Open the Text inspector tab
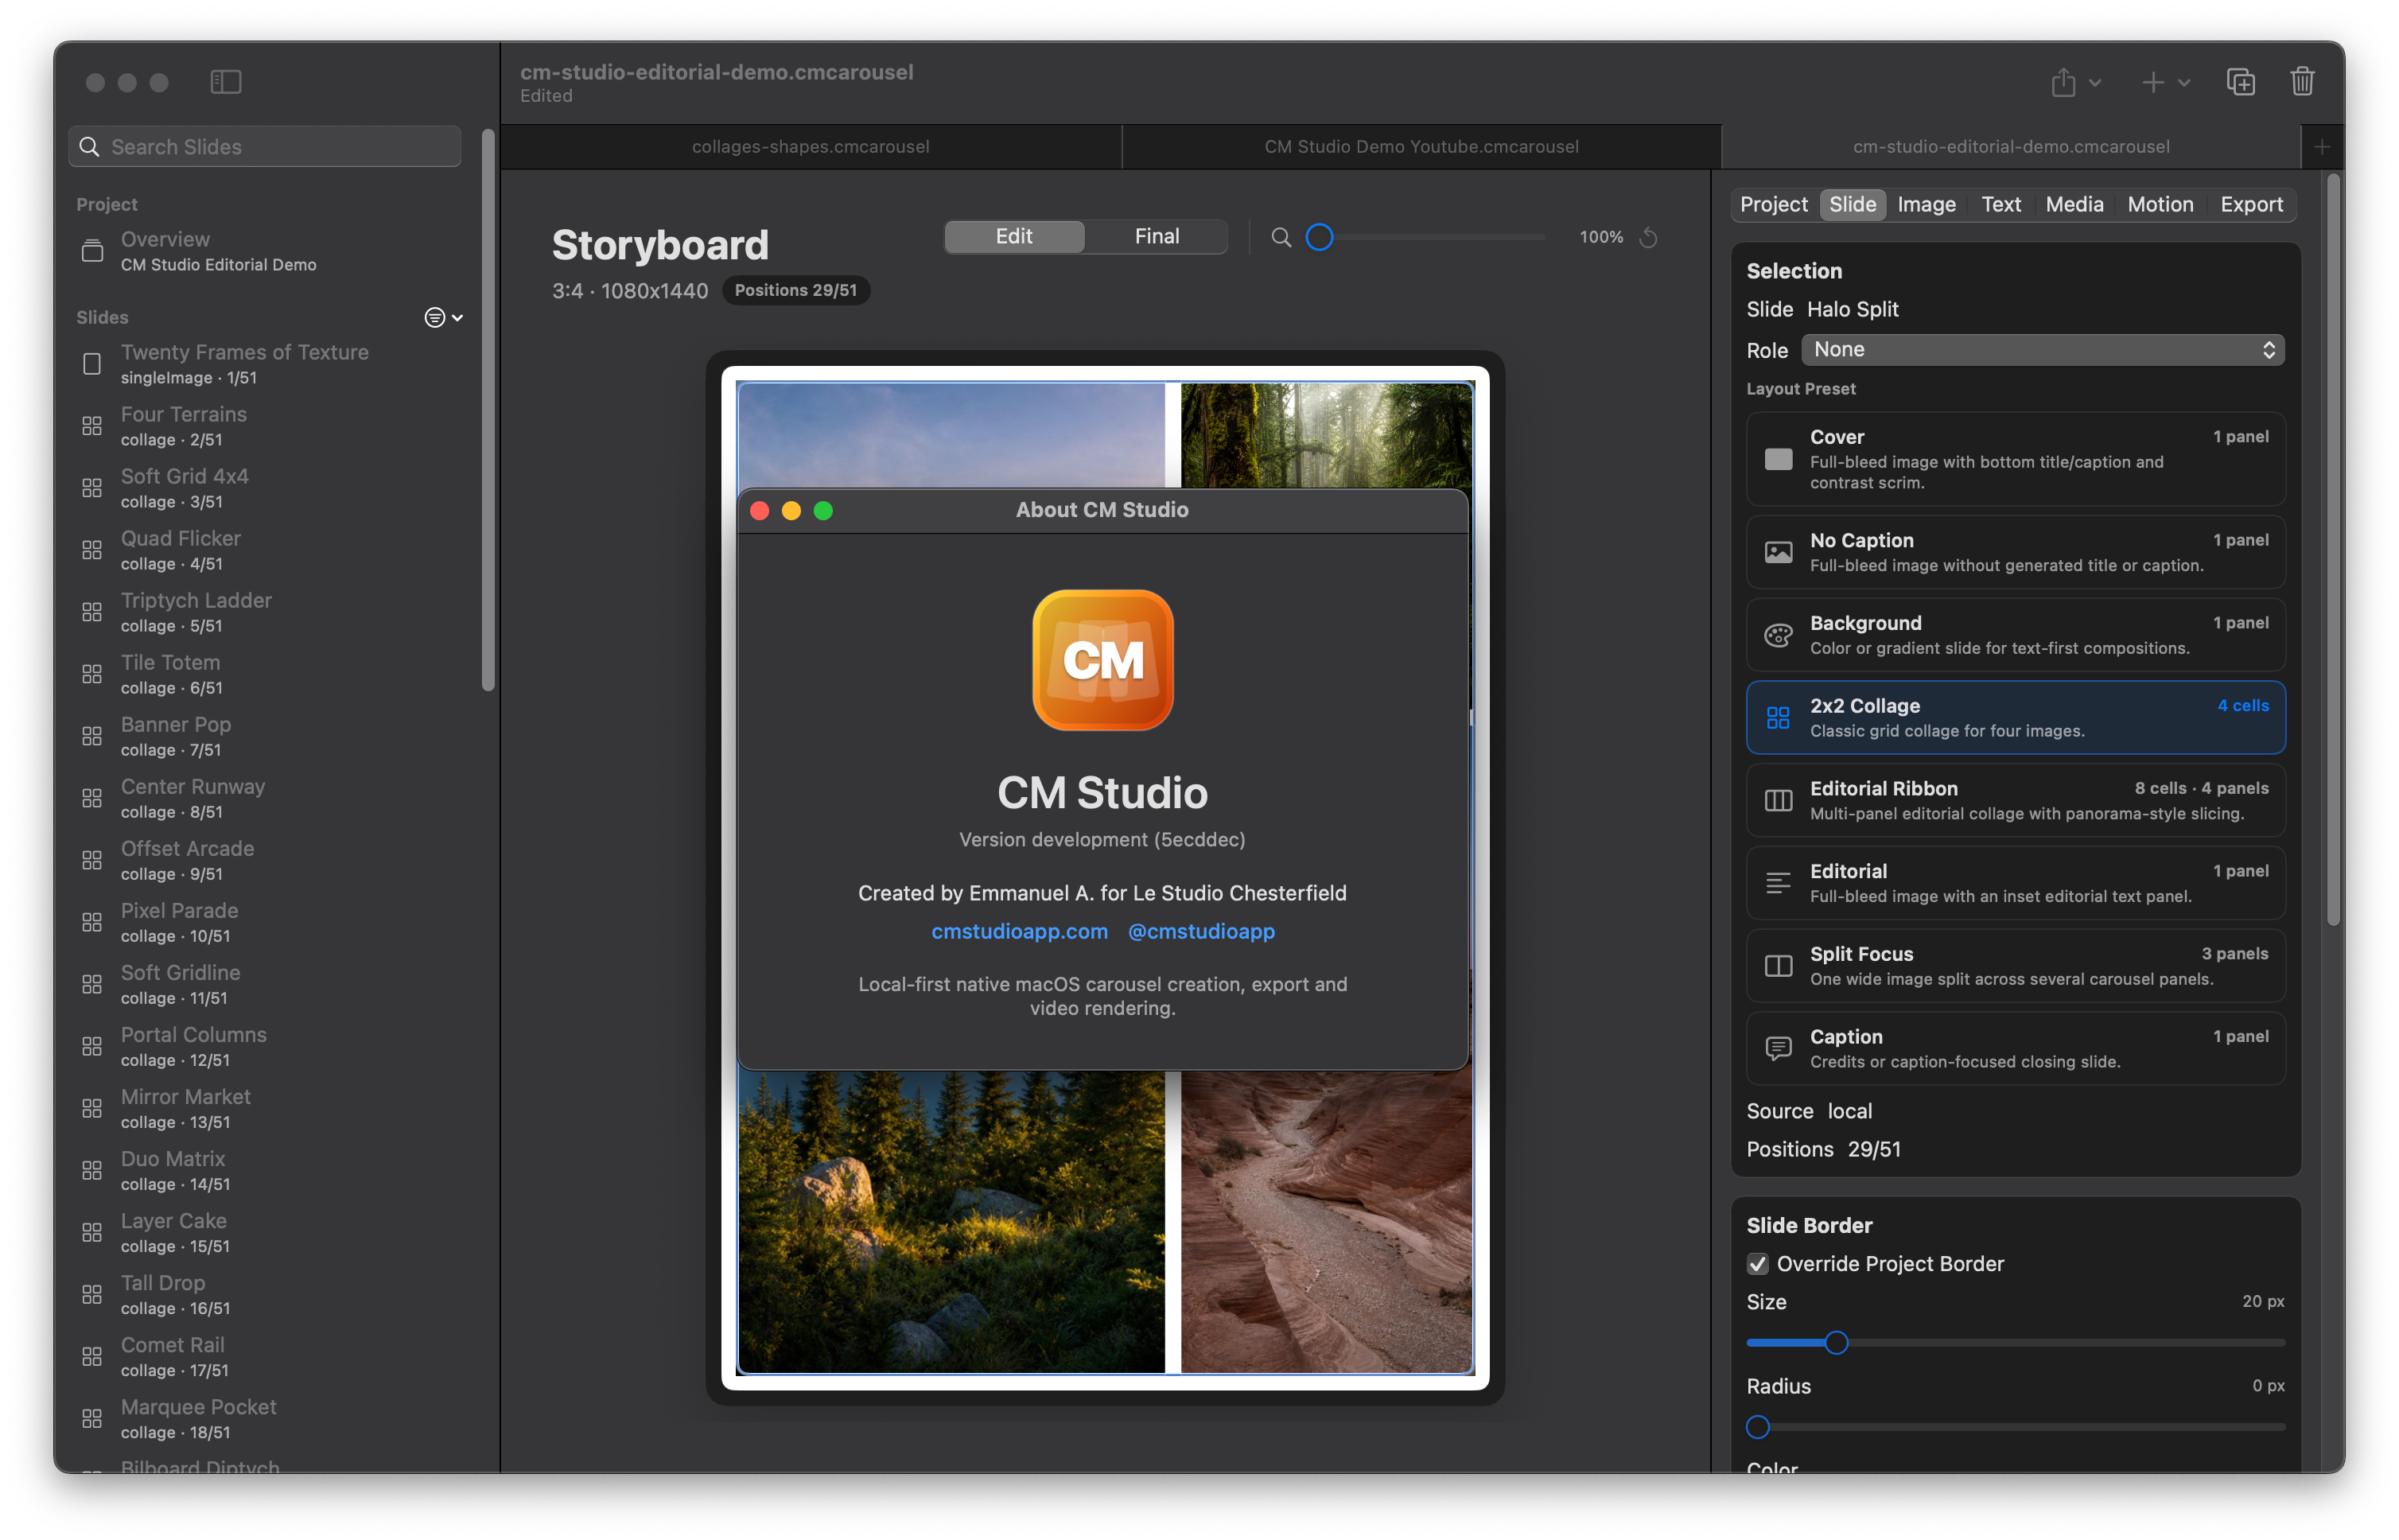This screenshot has height=1540, width=2399. tap(2001, 205)
